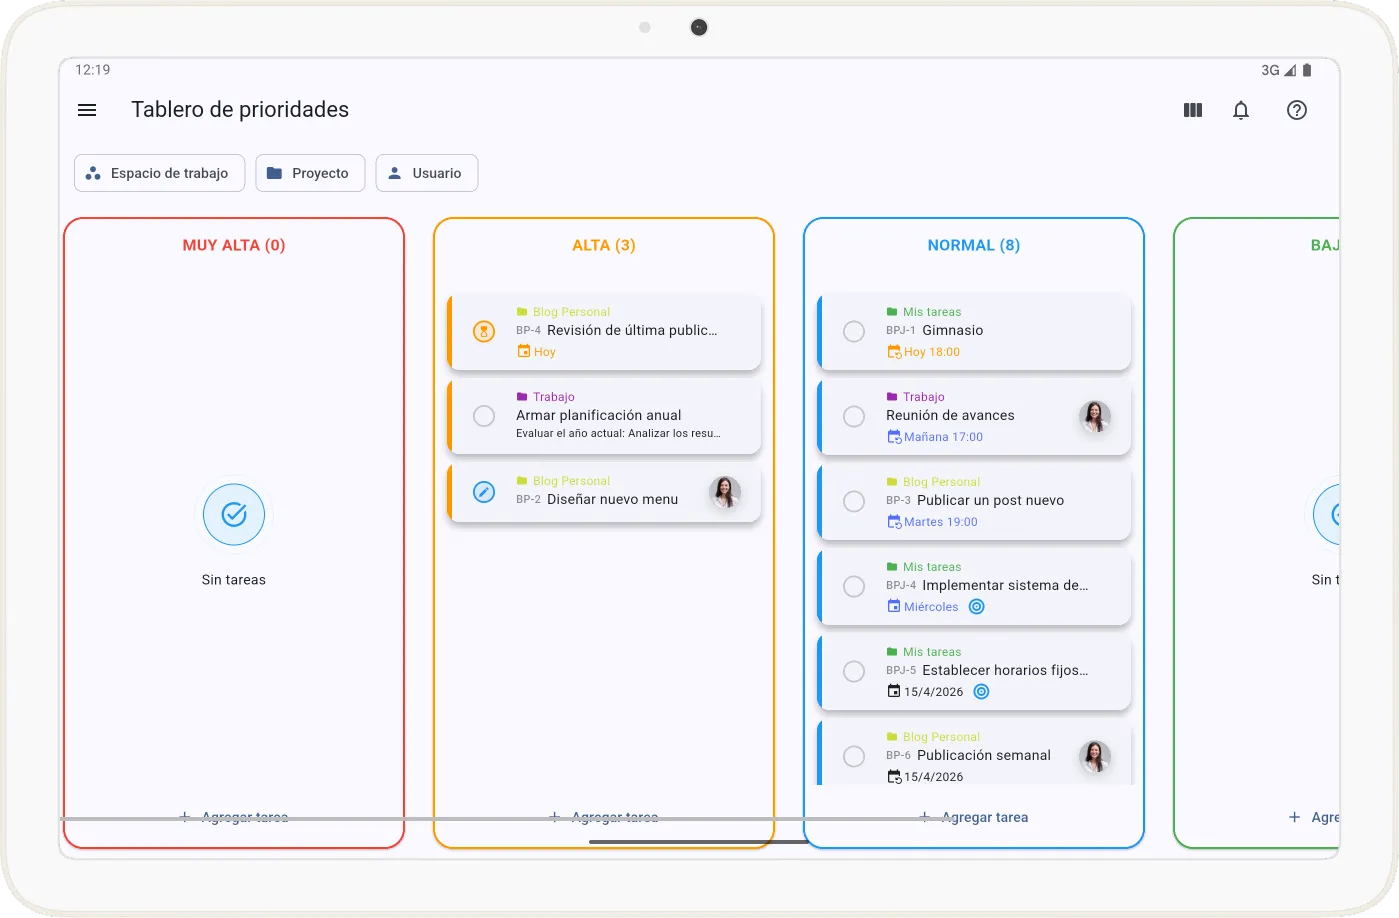Click Hoy date on Revisión card
Viewport: 1399px width, 918px height.
[536, 352]
